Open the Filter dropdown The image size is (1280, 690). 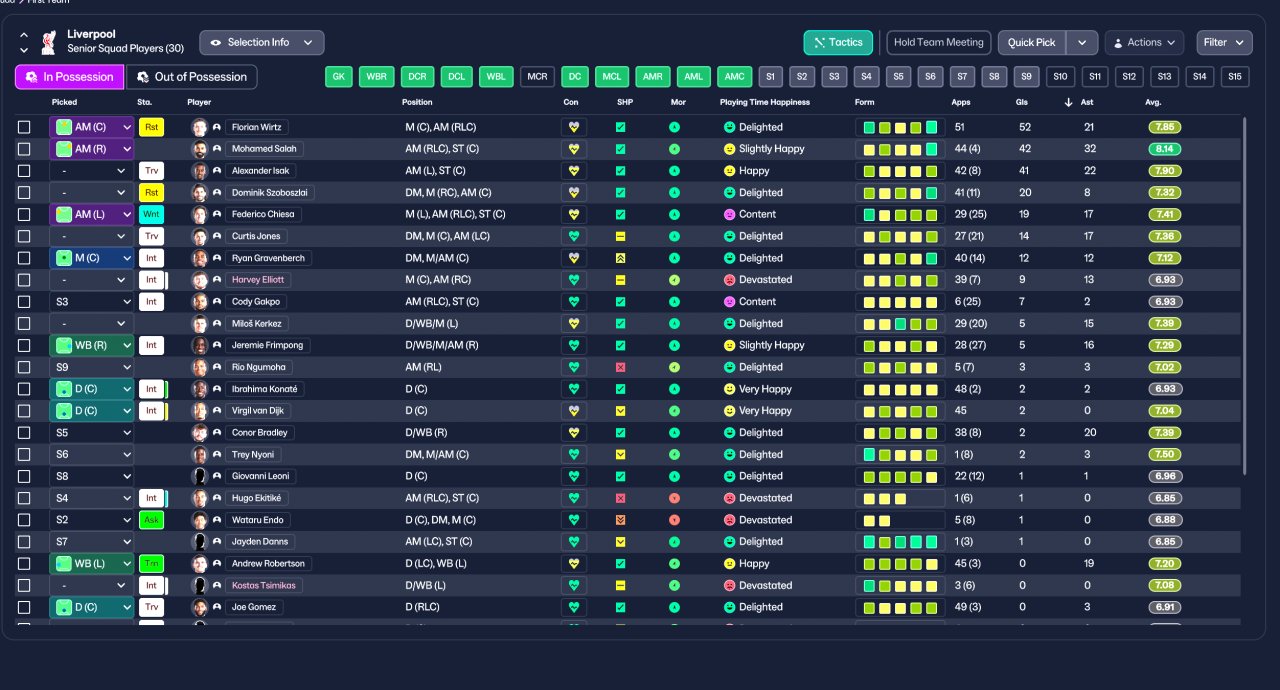tap(1224, 43)
